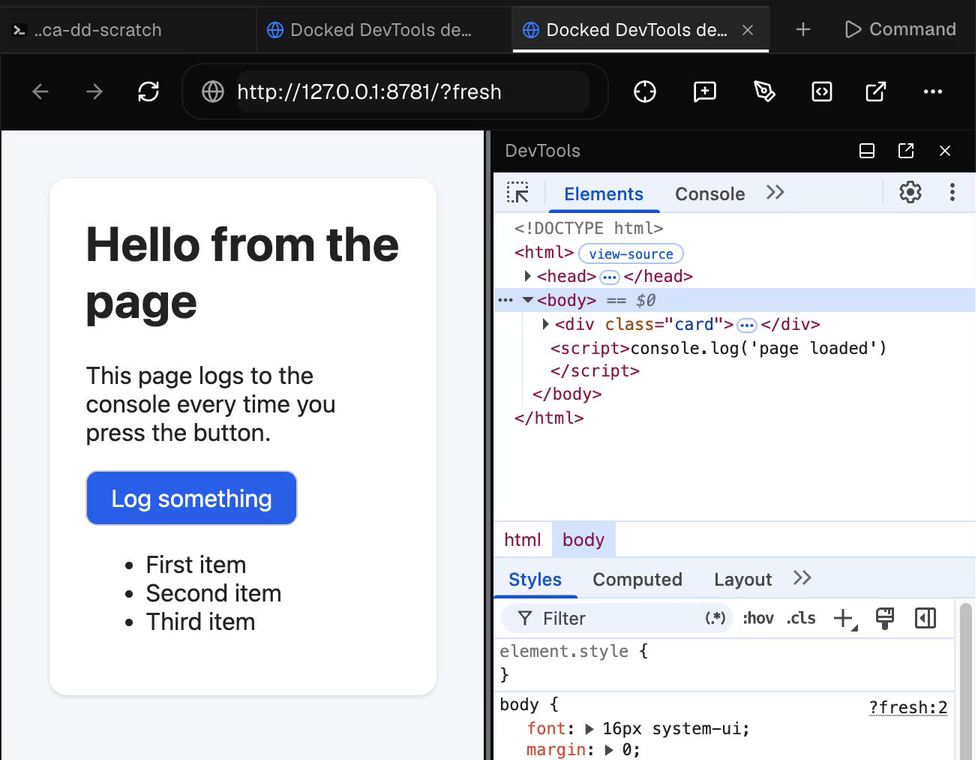Focus the URL address field
The height and width of the screenshot is (760, 976).
[413, 92]
